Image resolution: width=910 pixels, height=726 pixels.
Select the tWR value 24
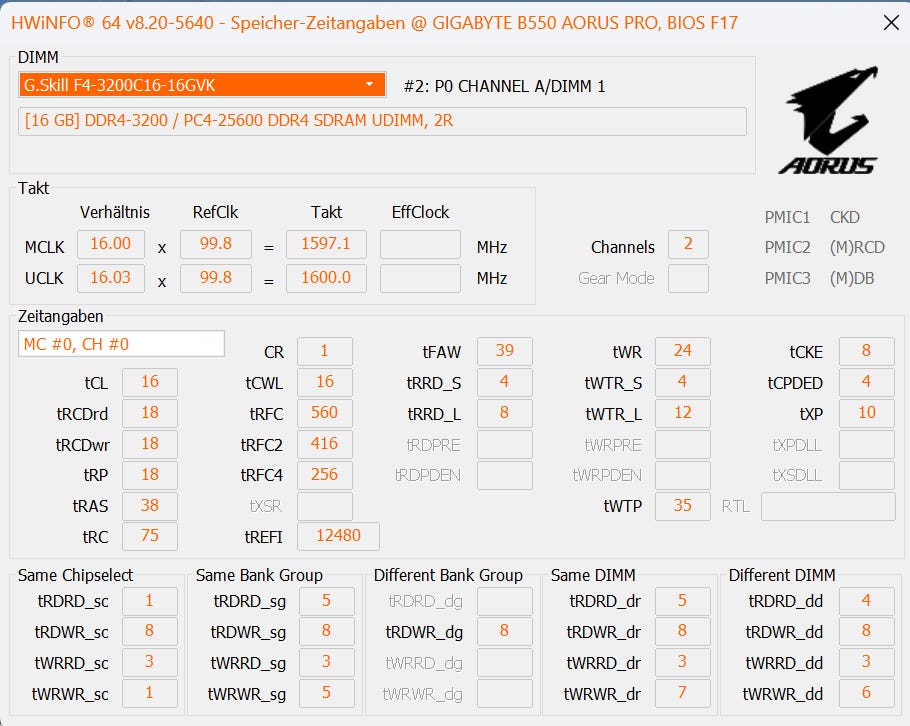pos(682,351)
